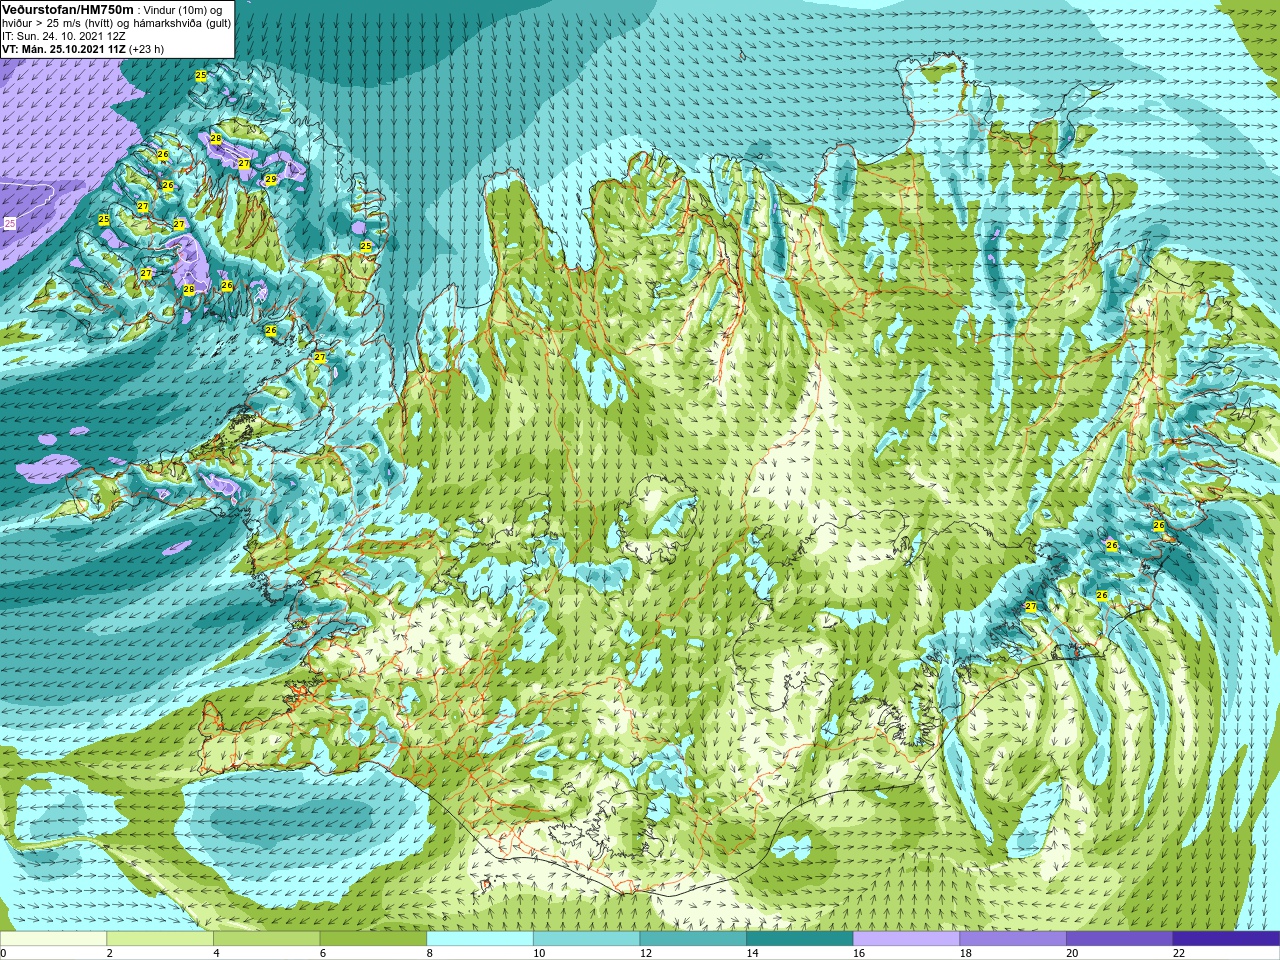Click the 2–4 m/s legend color band
The height and width of the screenshot is (960, 1280).
[160, 939]
